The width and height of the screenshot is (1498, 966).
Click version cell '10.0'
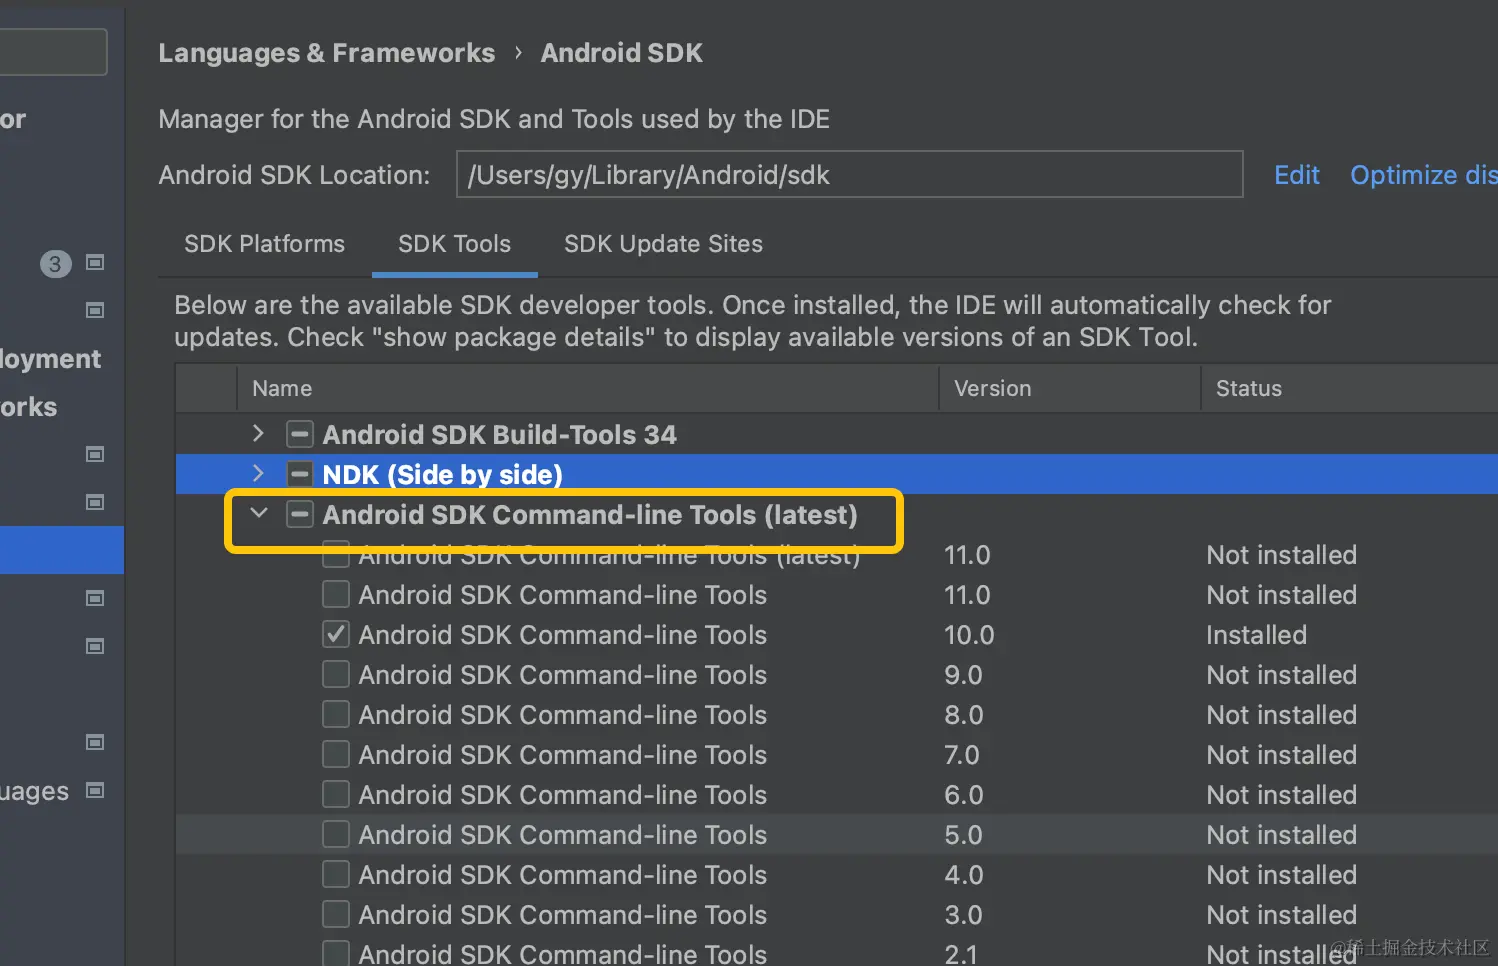click(969, 635)
